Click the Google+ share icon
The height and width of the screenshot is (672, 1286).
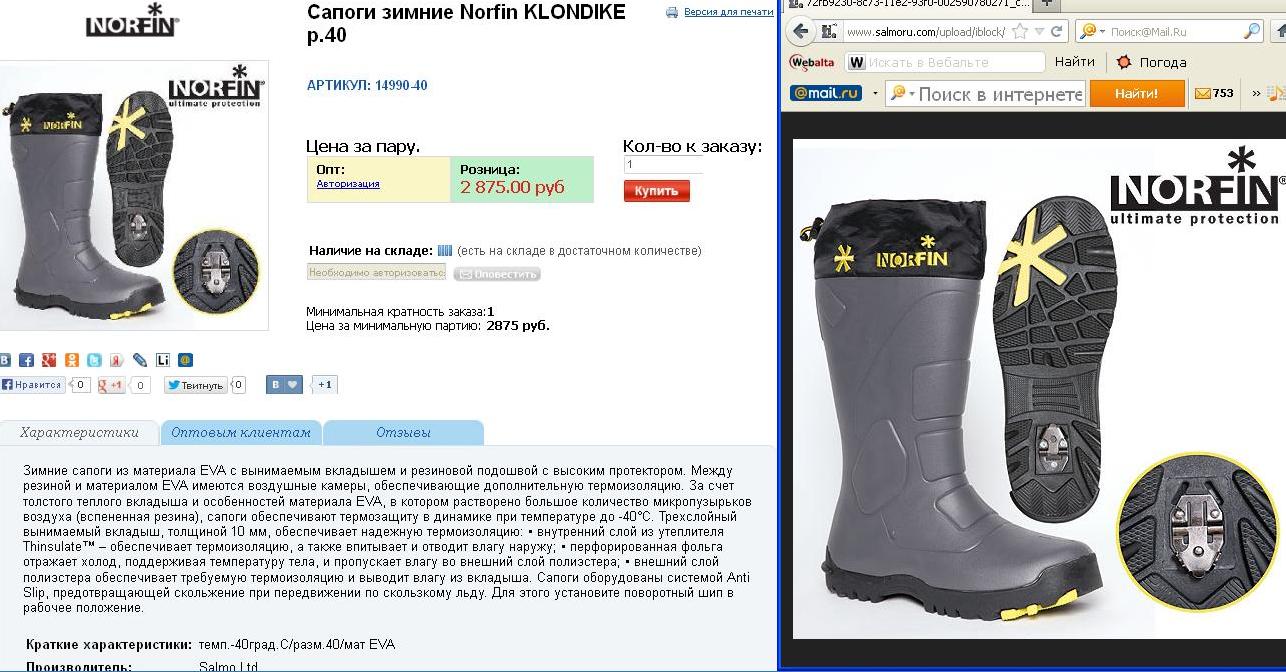point(49,360)
